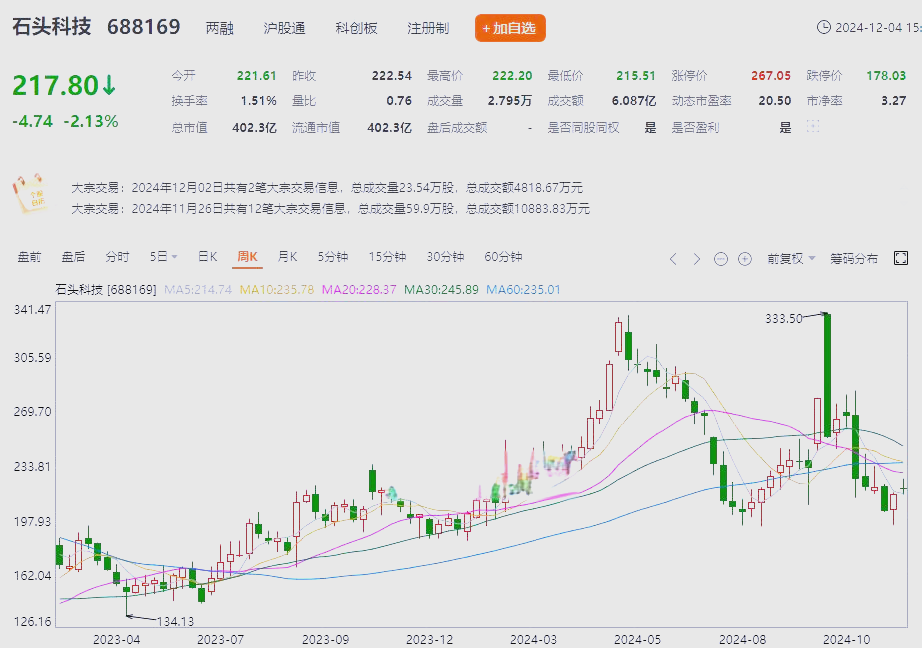Click right arrow to pan chart forward
The width and height of the screenshot is (922, 648).
(695, 258)
